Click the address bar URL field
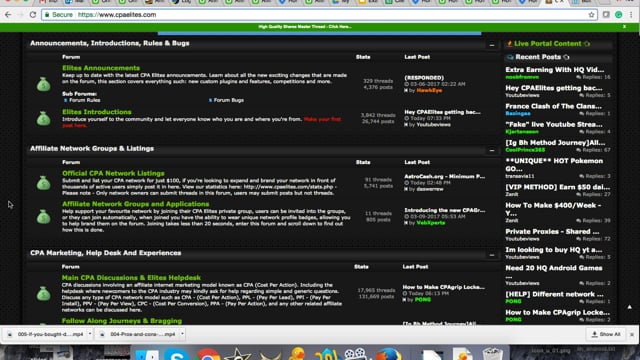Viewport: 640px width, 360px height. point(318,15)
